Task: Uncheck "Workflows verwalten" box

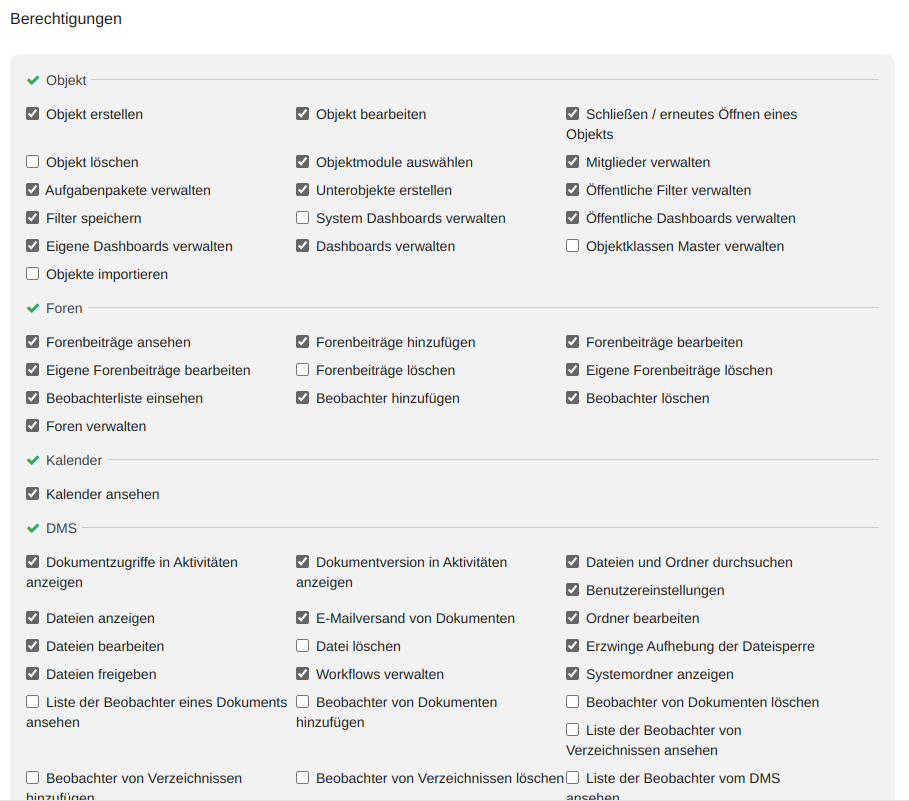Action: (x=303, y=674)
